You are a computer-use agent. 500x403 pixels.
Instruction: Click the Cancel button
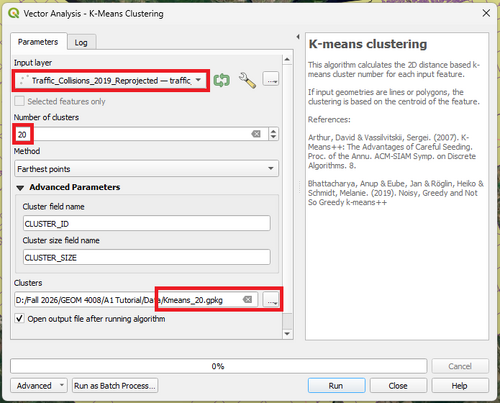click(460, 366)
